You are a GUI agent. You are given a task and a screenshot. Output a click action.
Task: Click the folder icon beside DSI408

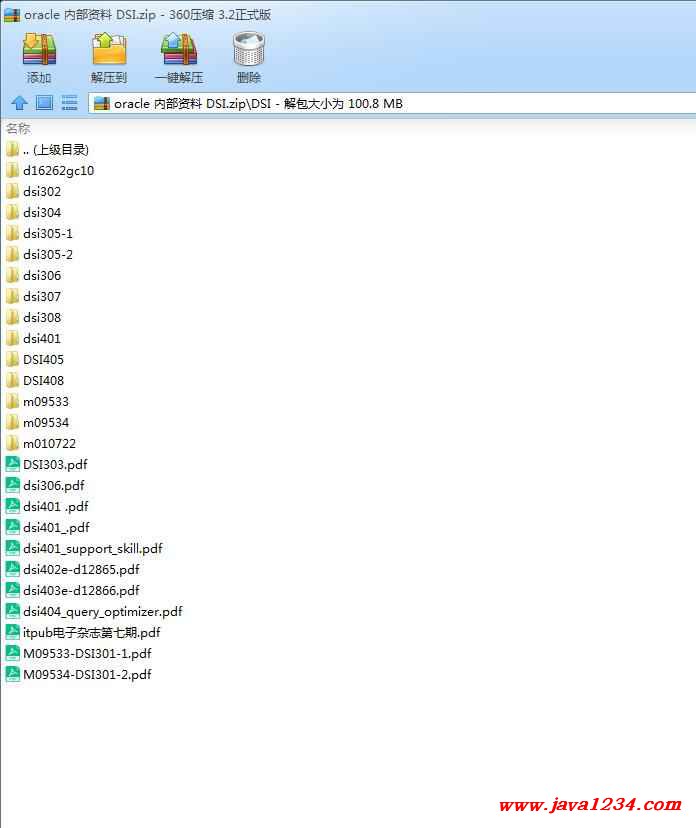pyautogui.click(x=13, y=380)
